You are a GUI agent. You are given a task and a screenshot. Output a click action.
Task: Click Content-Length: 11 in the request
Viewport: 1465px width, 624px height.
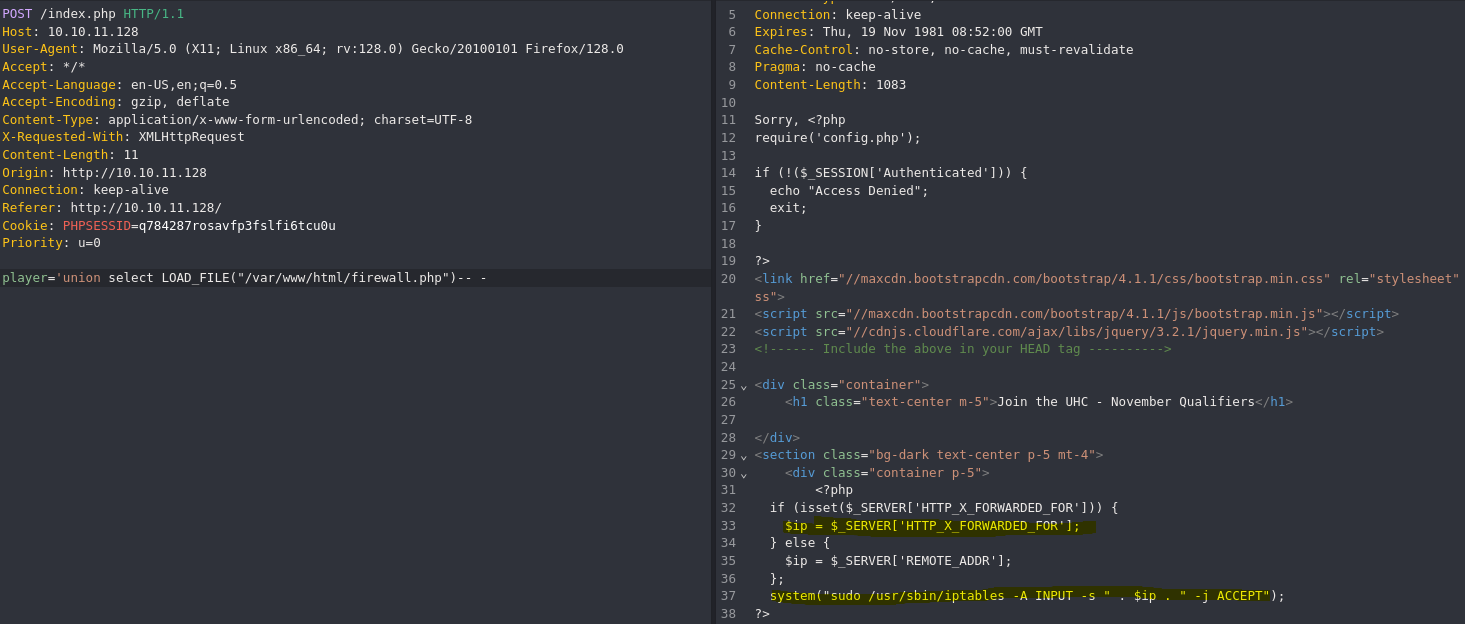(70, 155)
